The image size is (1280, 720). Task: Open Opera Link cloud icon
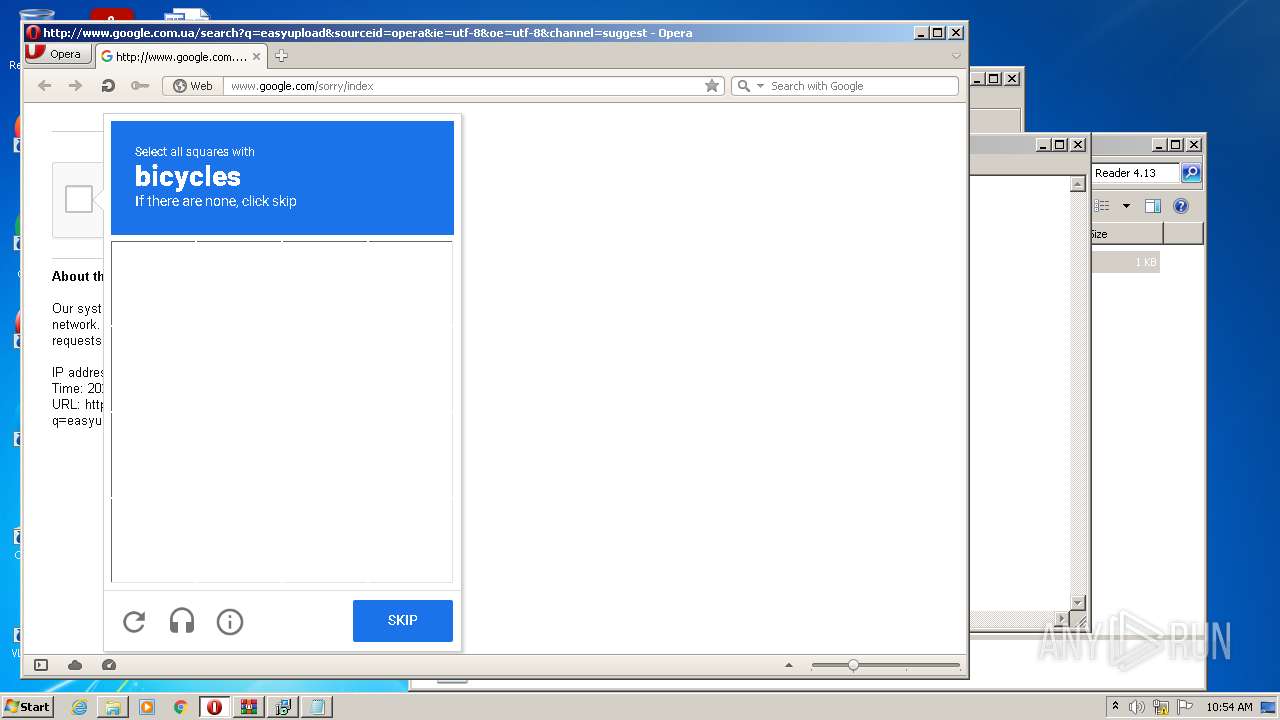[x=75, y=665]
